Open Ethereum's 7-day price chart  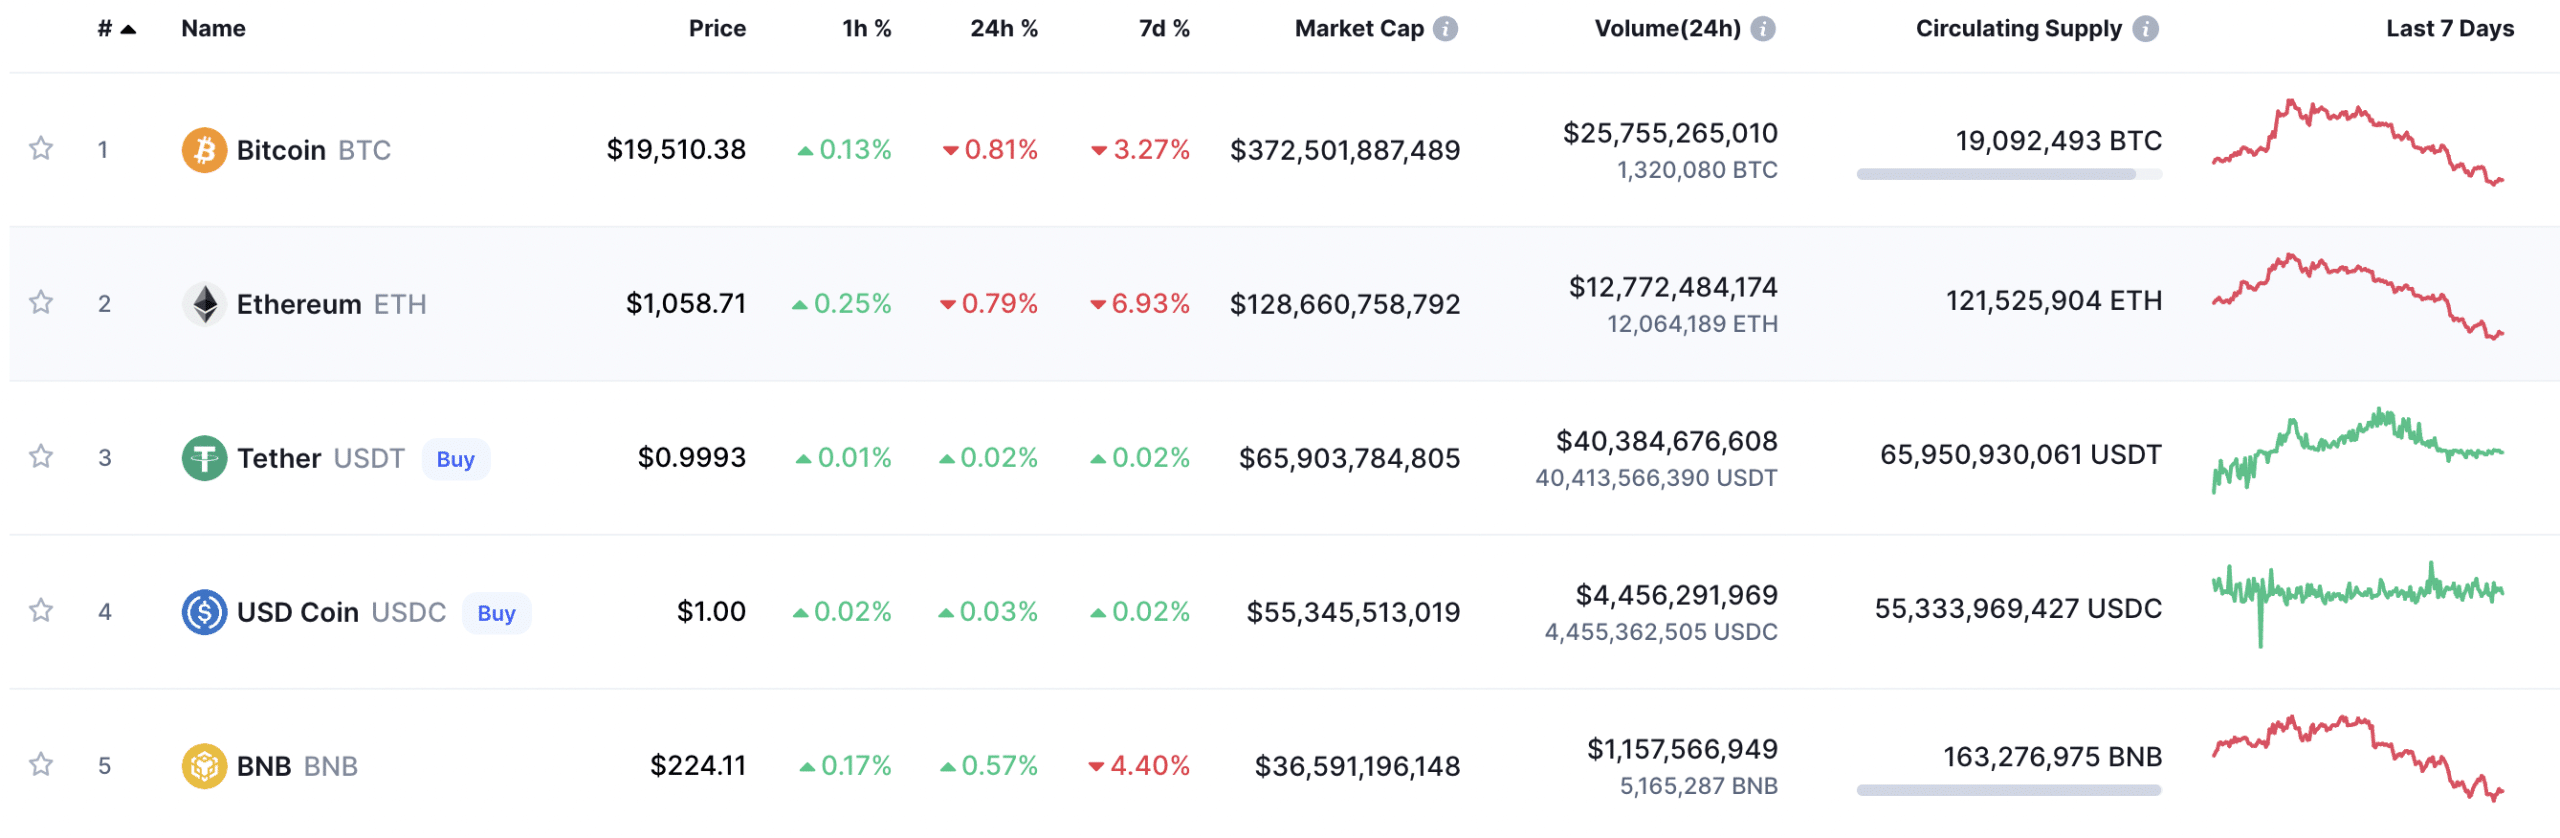pos(2357,297)
